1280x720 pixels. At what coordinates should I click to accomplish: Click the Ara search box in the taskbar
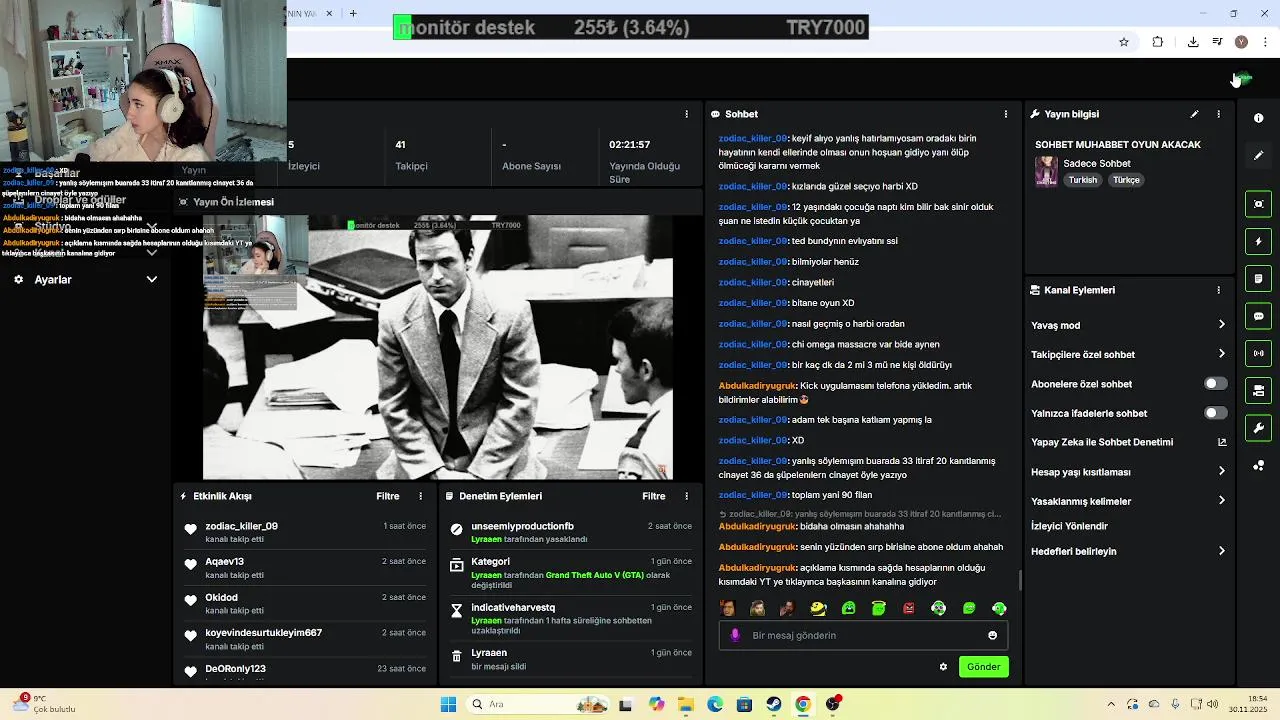539,704
